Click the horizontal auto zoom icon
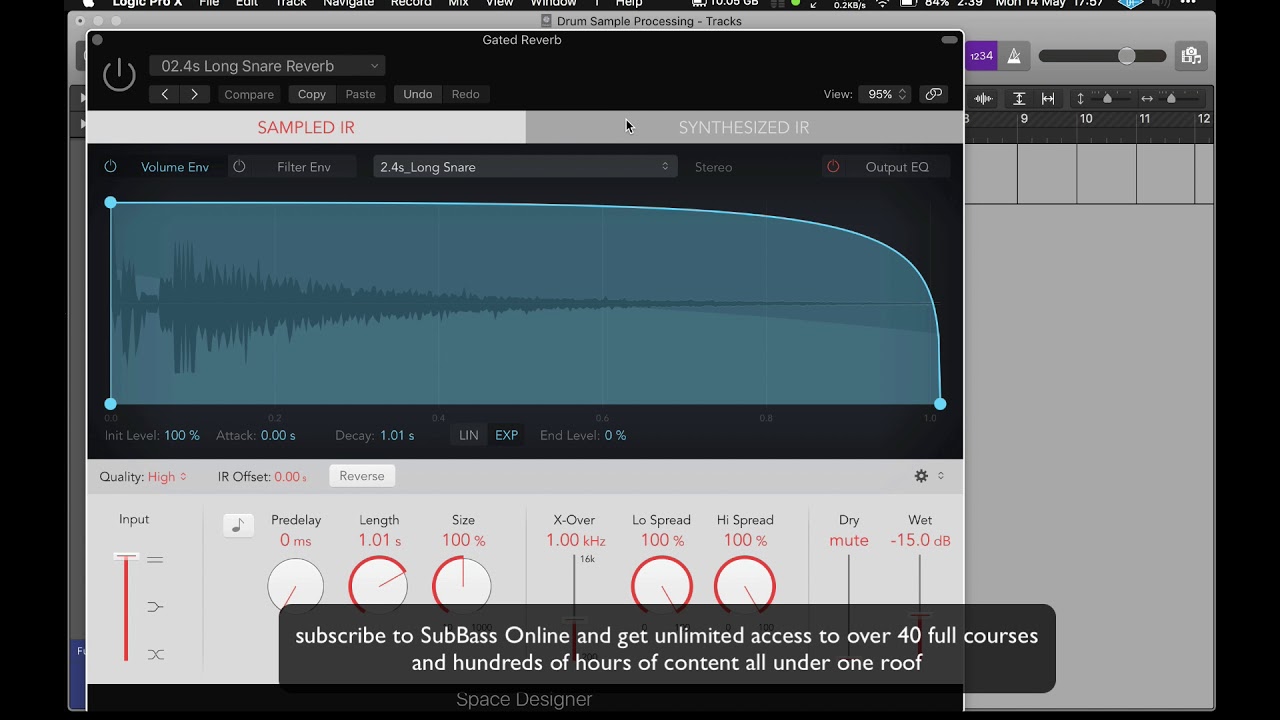The image size is (1280, 720). [x=1048, y=98]
